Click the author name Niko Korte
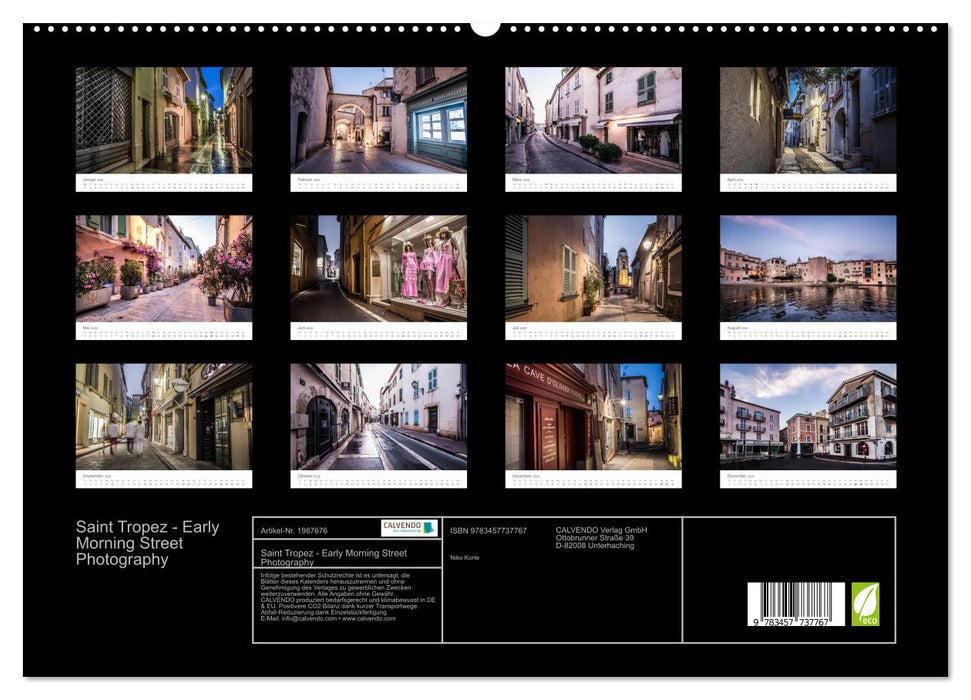This screenshot has height=700, width=971. [x=463, y=556]
